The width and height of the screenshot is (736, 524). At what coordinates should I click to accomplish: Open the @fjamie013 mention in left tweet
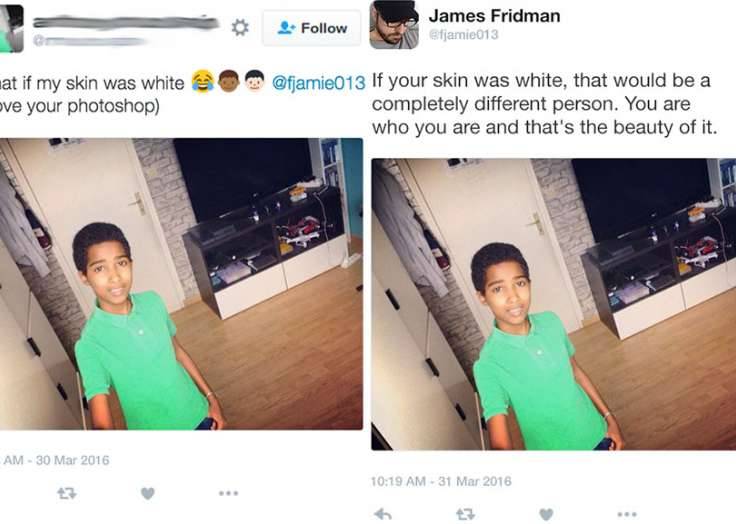pyautogui.click(x=318, y=83)
